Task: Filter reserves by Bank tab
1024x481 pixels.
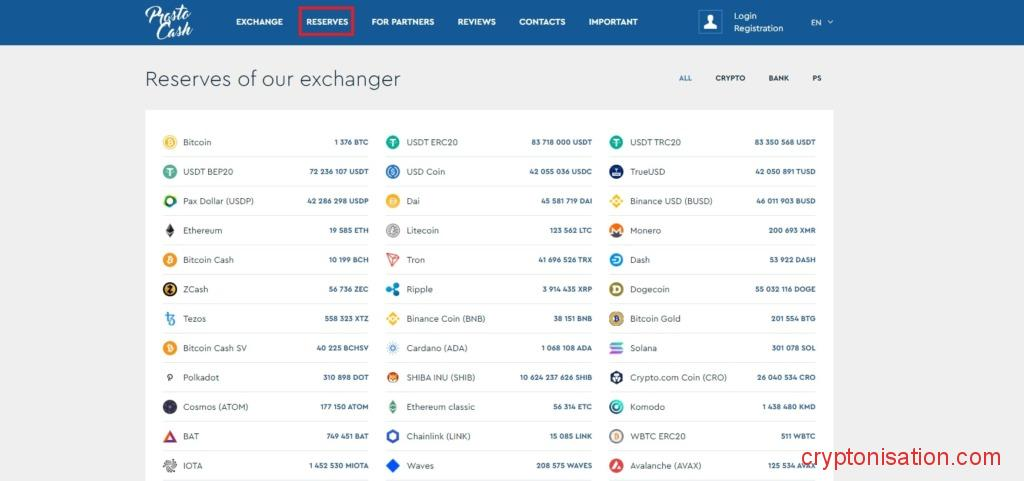Action: tap(778, 78)
